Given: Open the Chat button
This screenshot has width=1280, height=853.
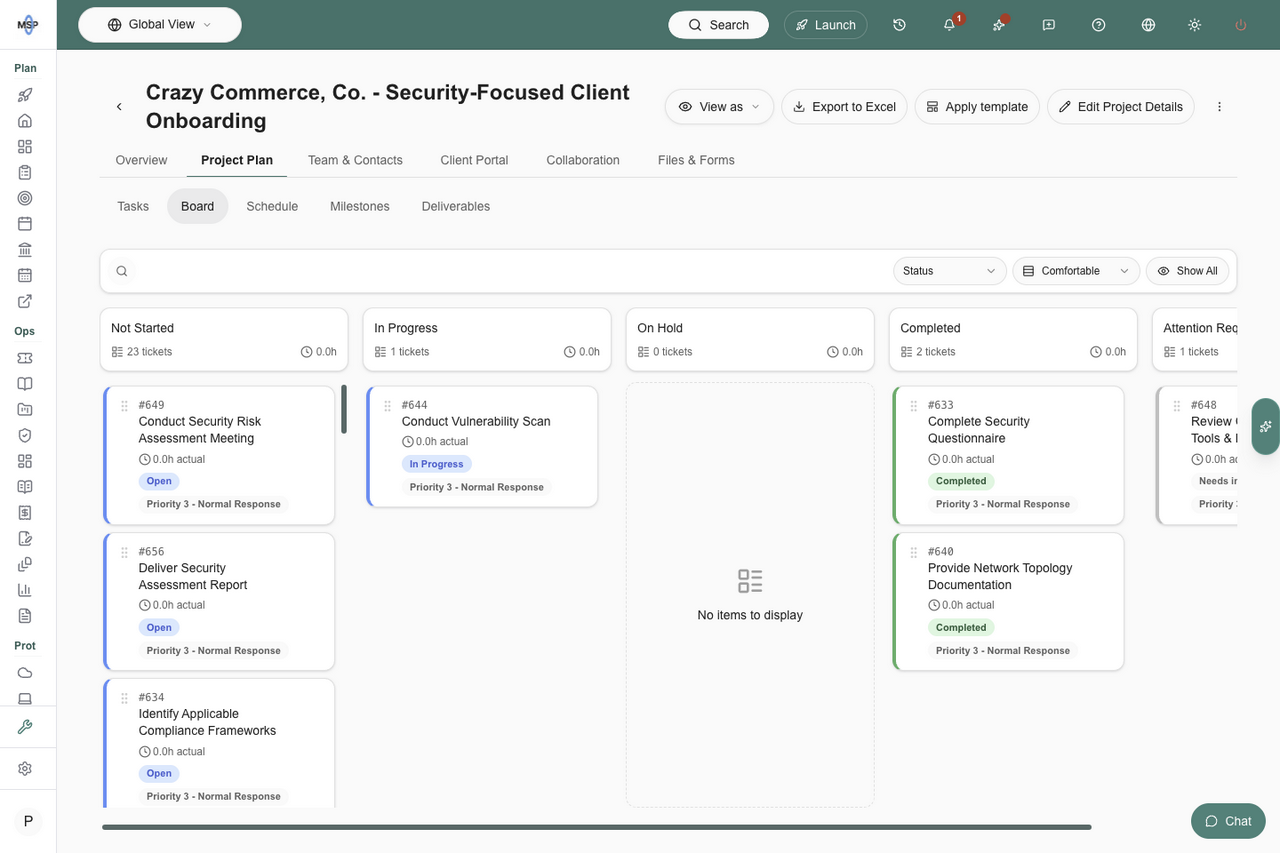Looking at the screenshot, I should coord(1228,821).
